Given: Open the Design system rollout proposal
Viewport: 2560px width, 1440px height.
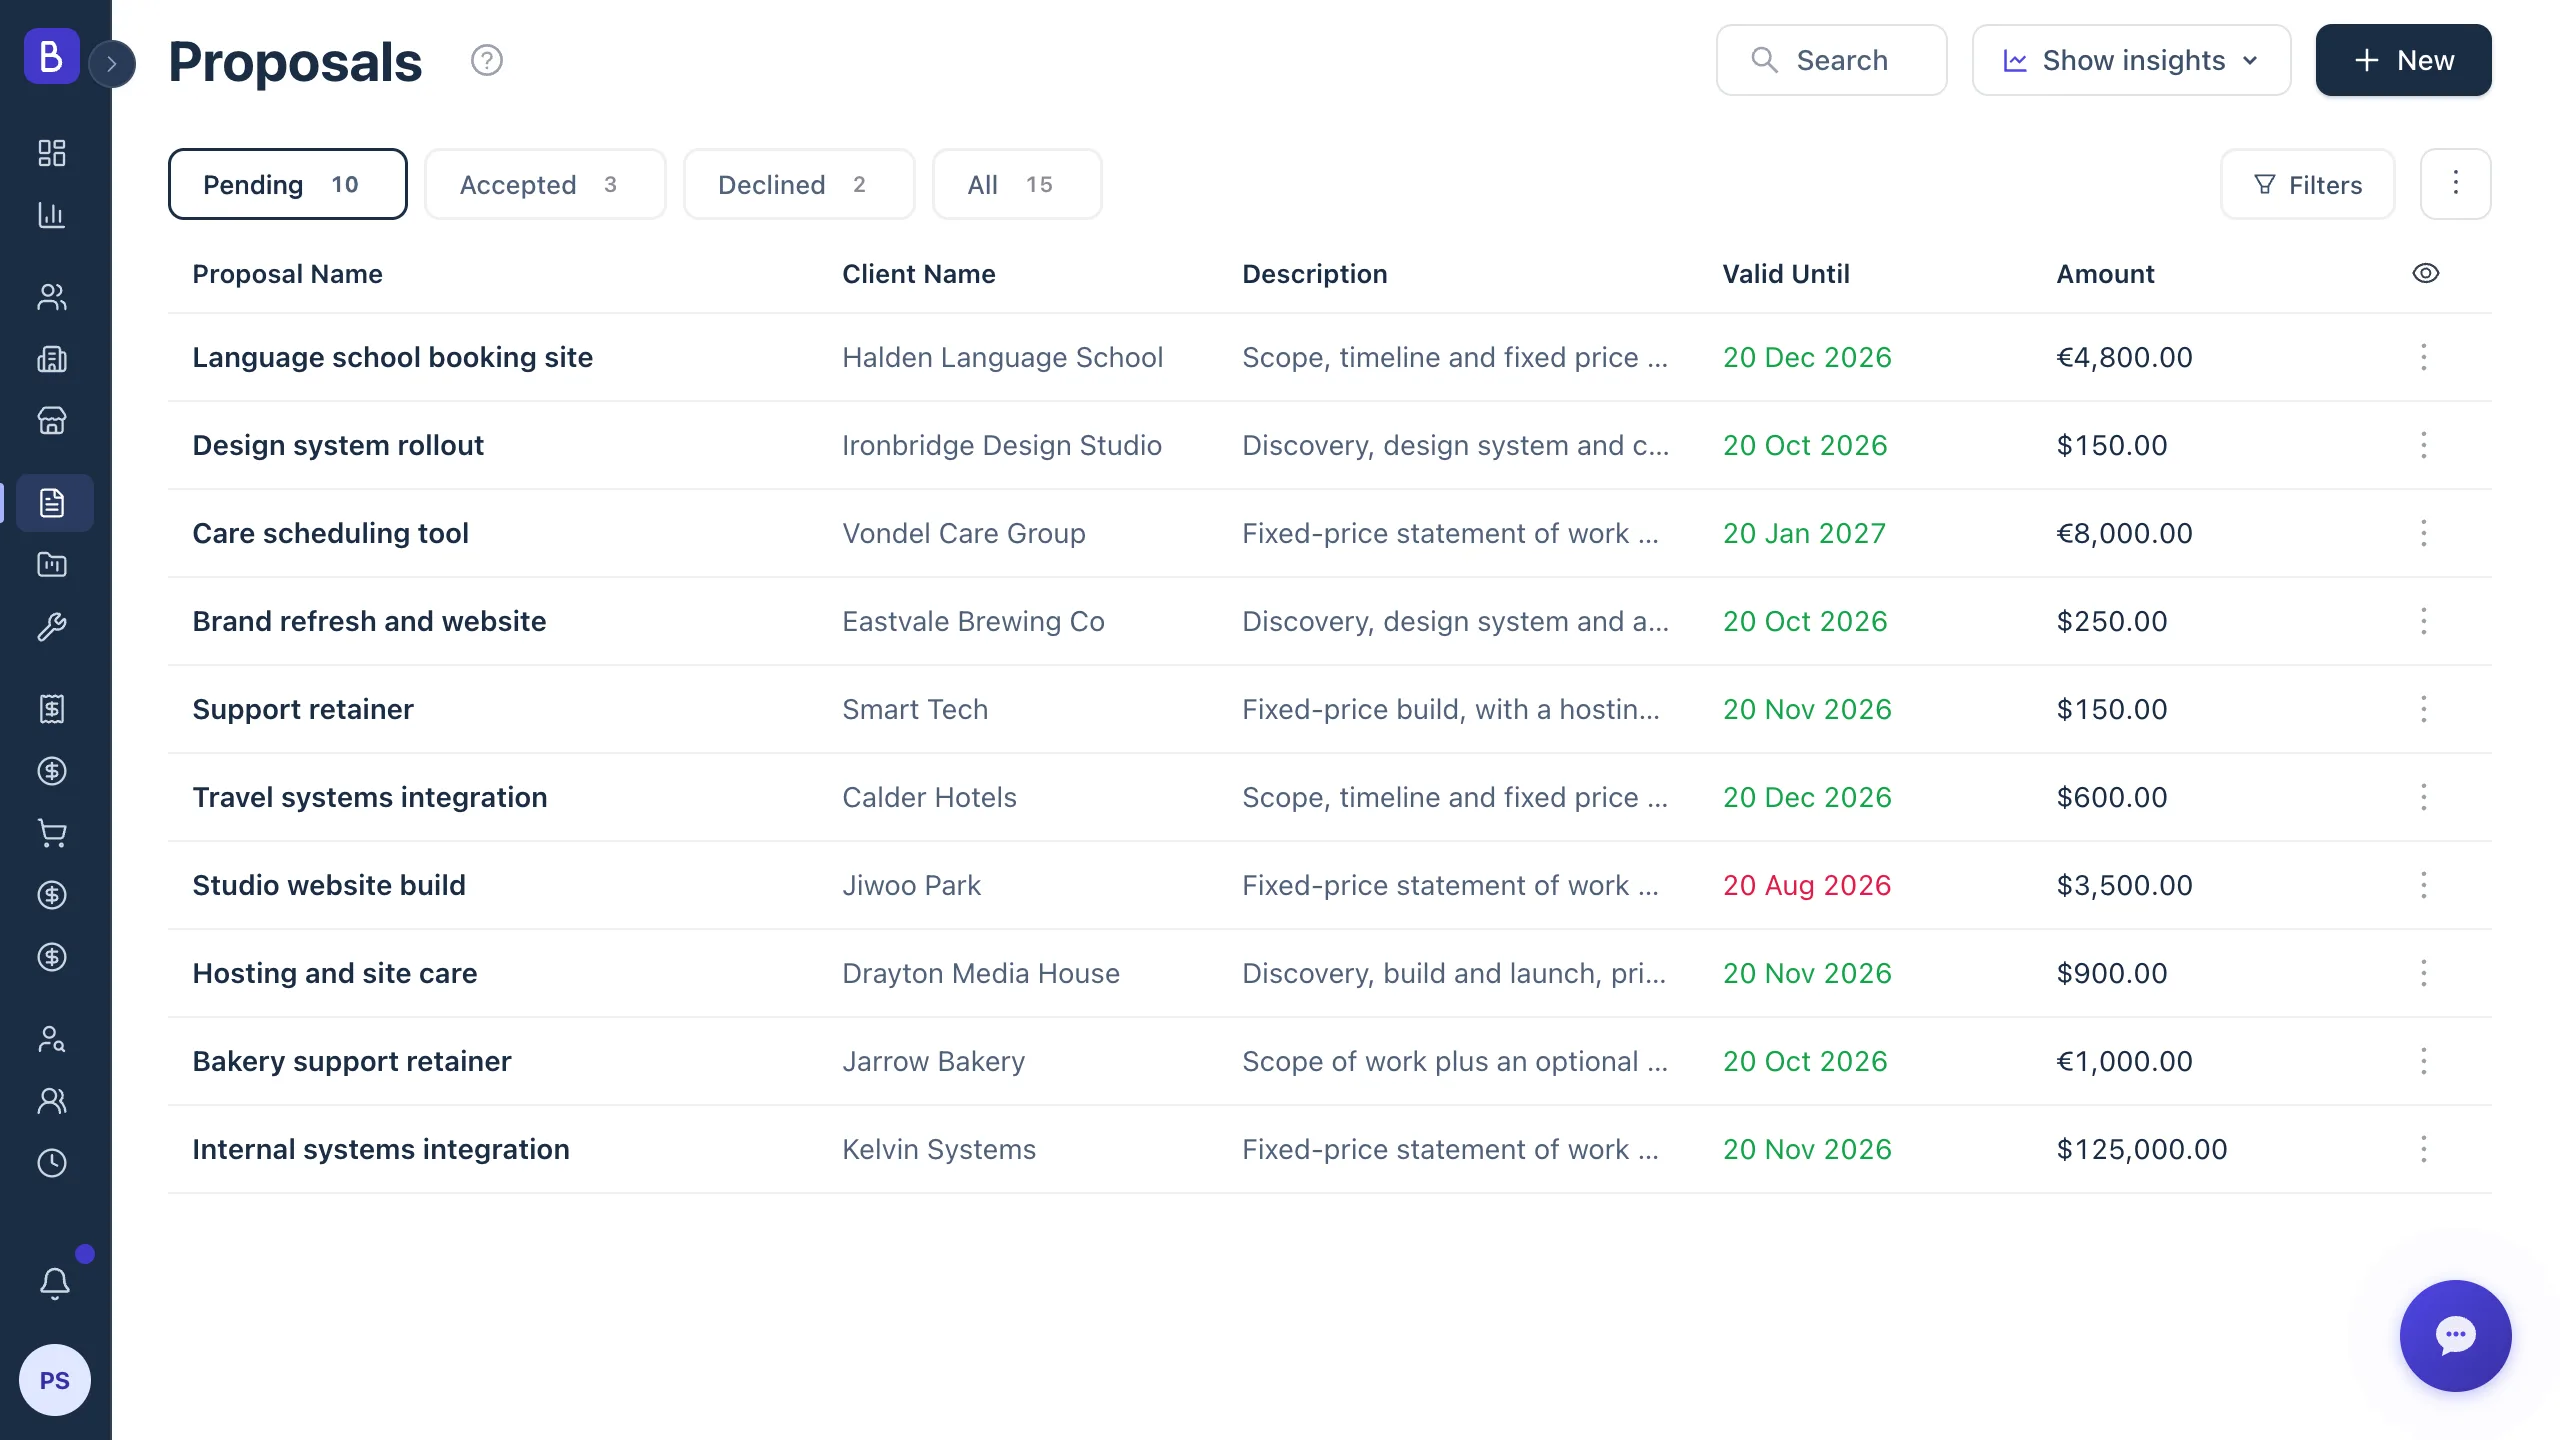Looking at the screenshot, I should pyautogui.click(x=338, y=445).
